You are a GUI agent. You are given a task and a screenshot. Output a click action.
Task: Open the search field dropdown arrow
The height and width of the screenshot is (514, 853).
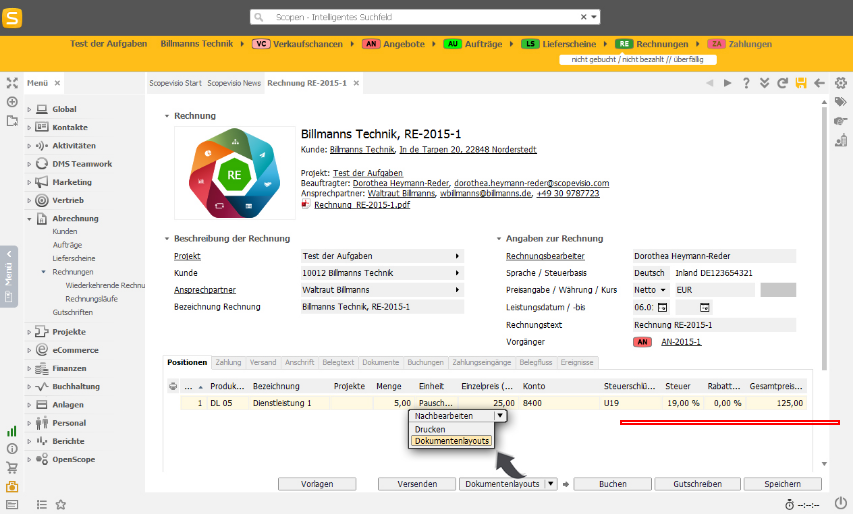pyautogui.click(x=594, y=17)
